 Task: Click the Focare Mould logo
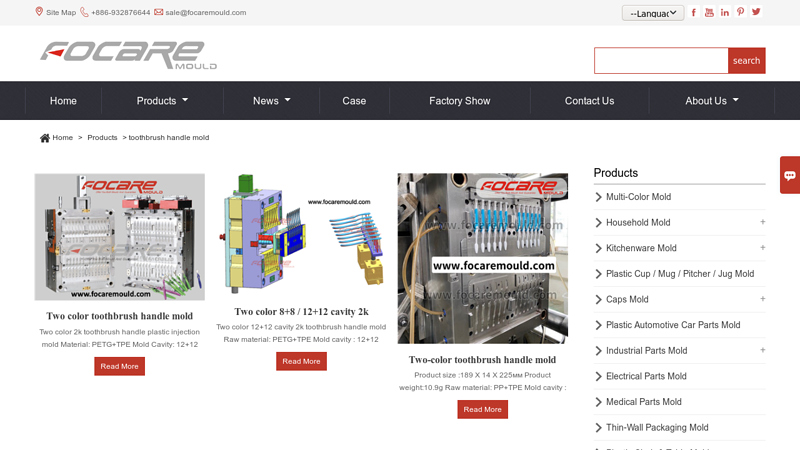(x=129, y=55)
